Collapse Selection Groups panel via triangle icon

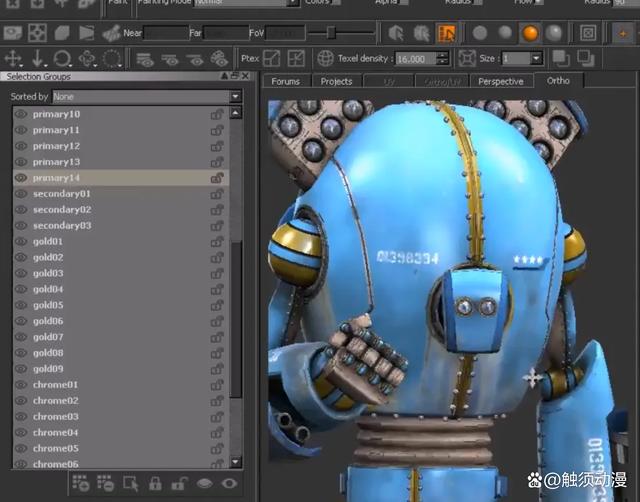pos(224,76)
